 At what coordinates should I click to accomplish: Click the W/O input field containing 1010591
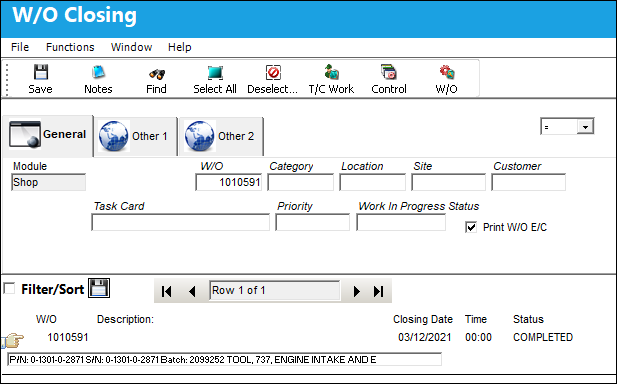click(x=229, y=183)
